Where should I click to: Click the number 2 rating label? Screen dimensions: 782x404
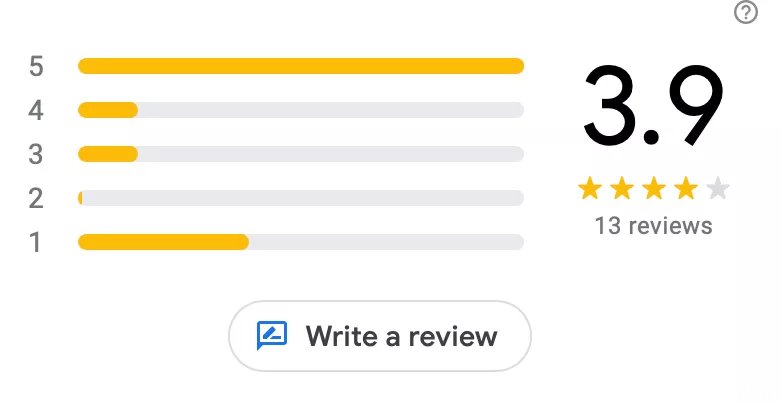(36, 198)
